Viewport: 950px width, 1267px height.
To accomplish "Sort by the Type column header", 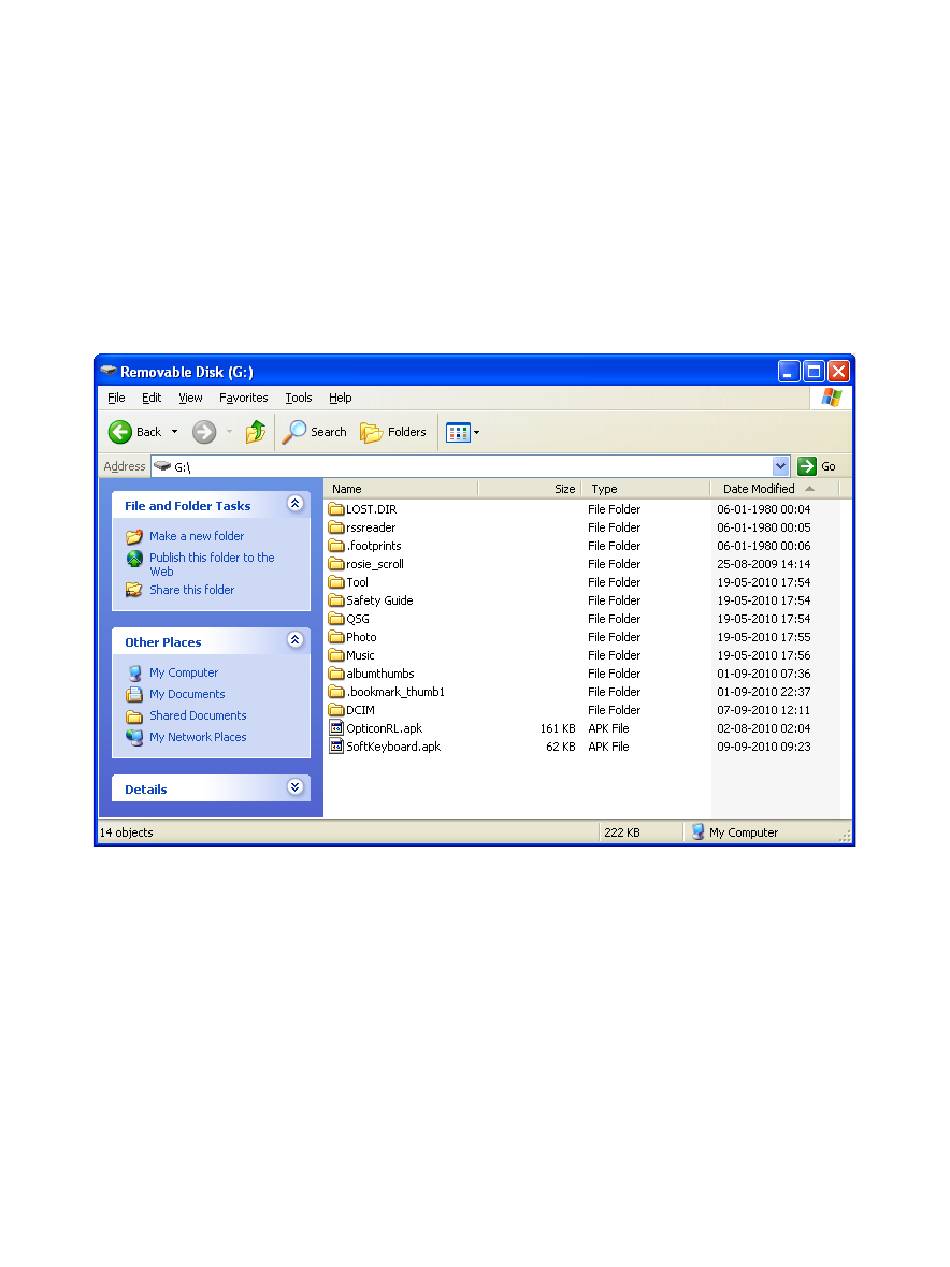I will (x=646, y=489).
